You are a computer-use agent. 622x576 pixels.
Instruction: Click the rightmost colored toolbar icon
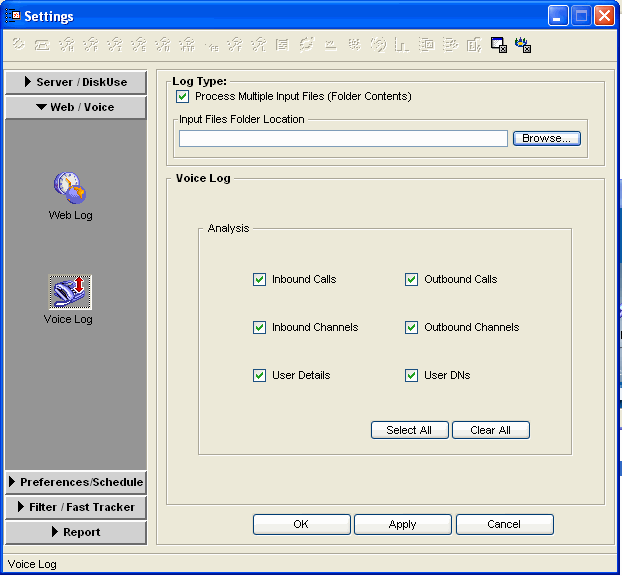point(522,45)
